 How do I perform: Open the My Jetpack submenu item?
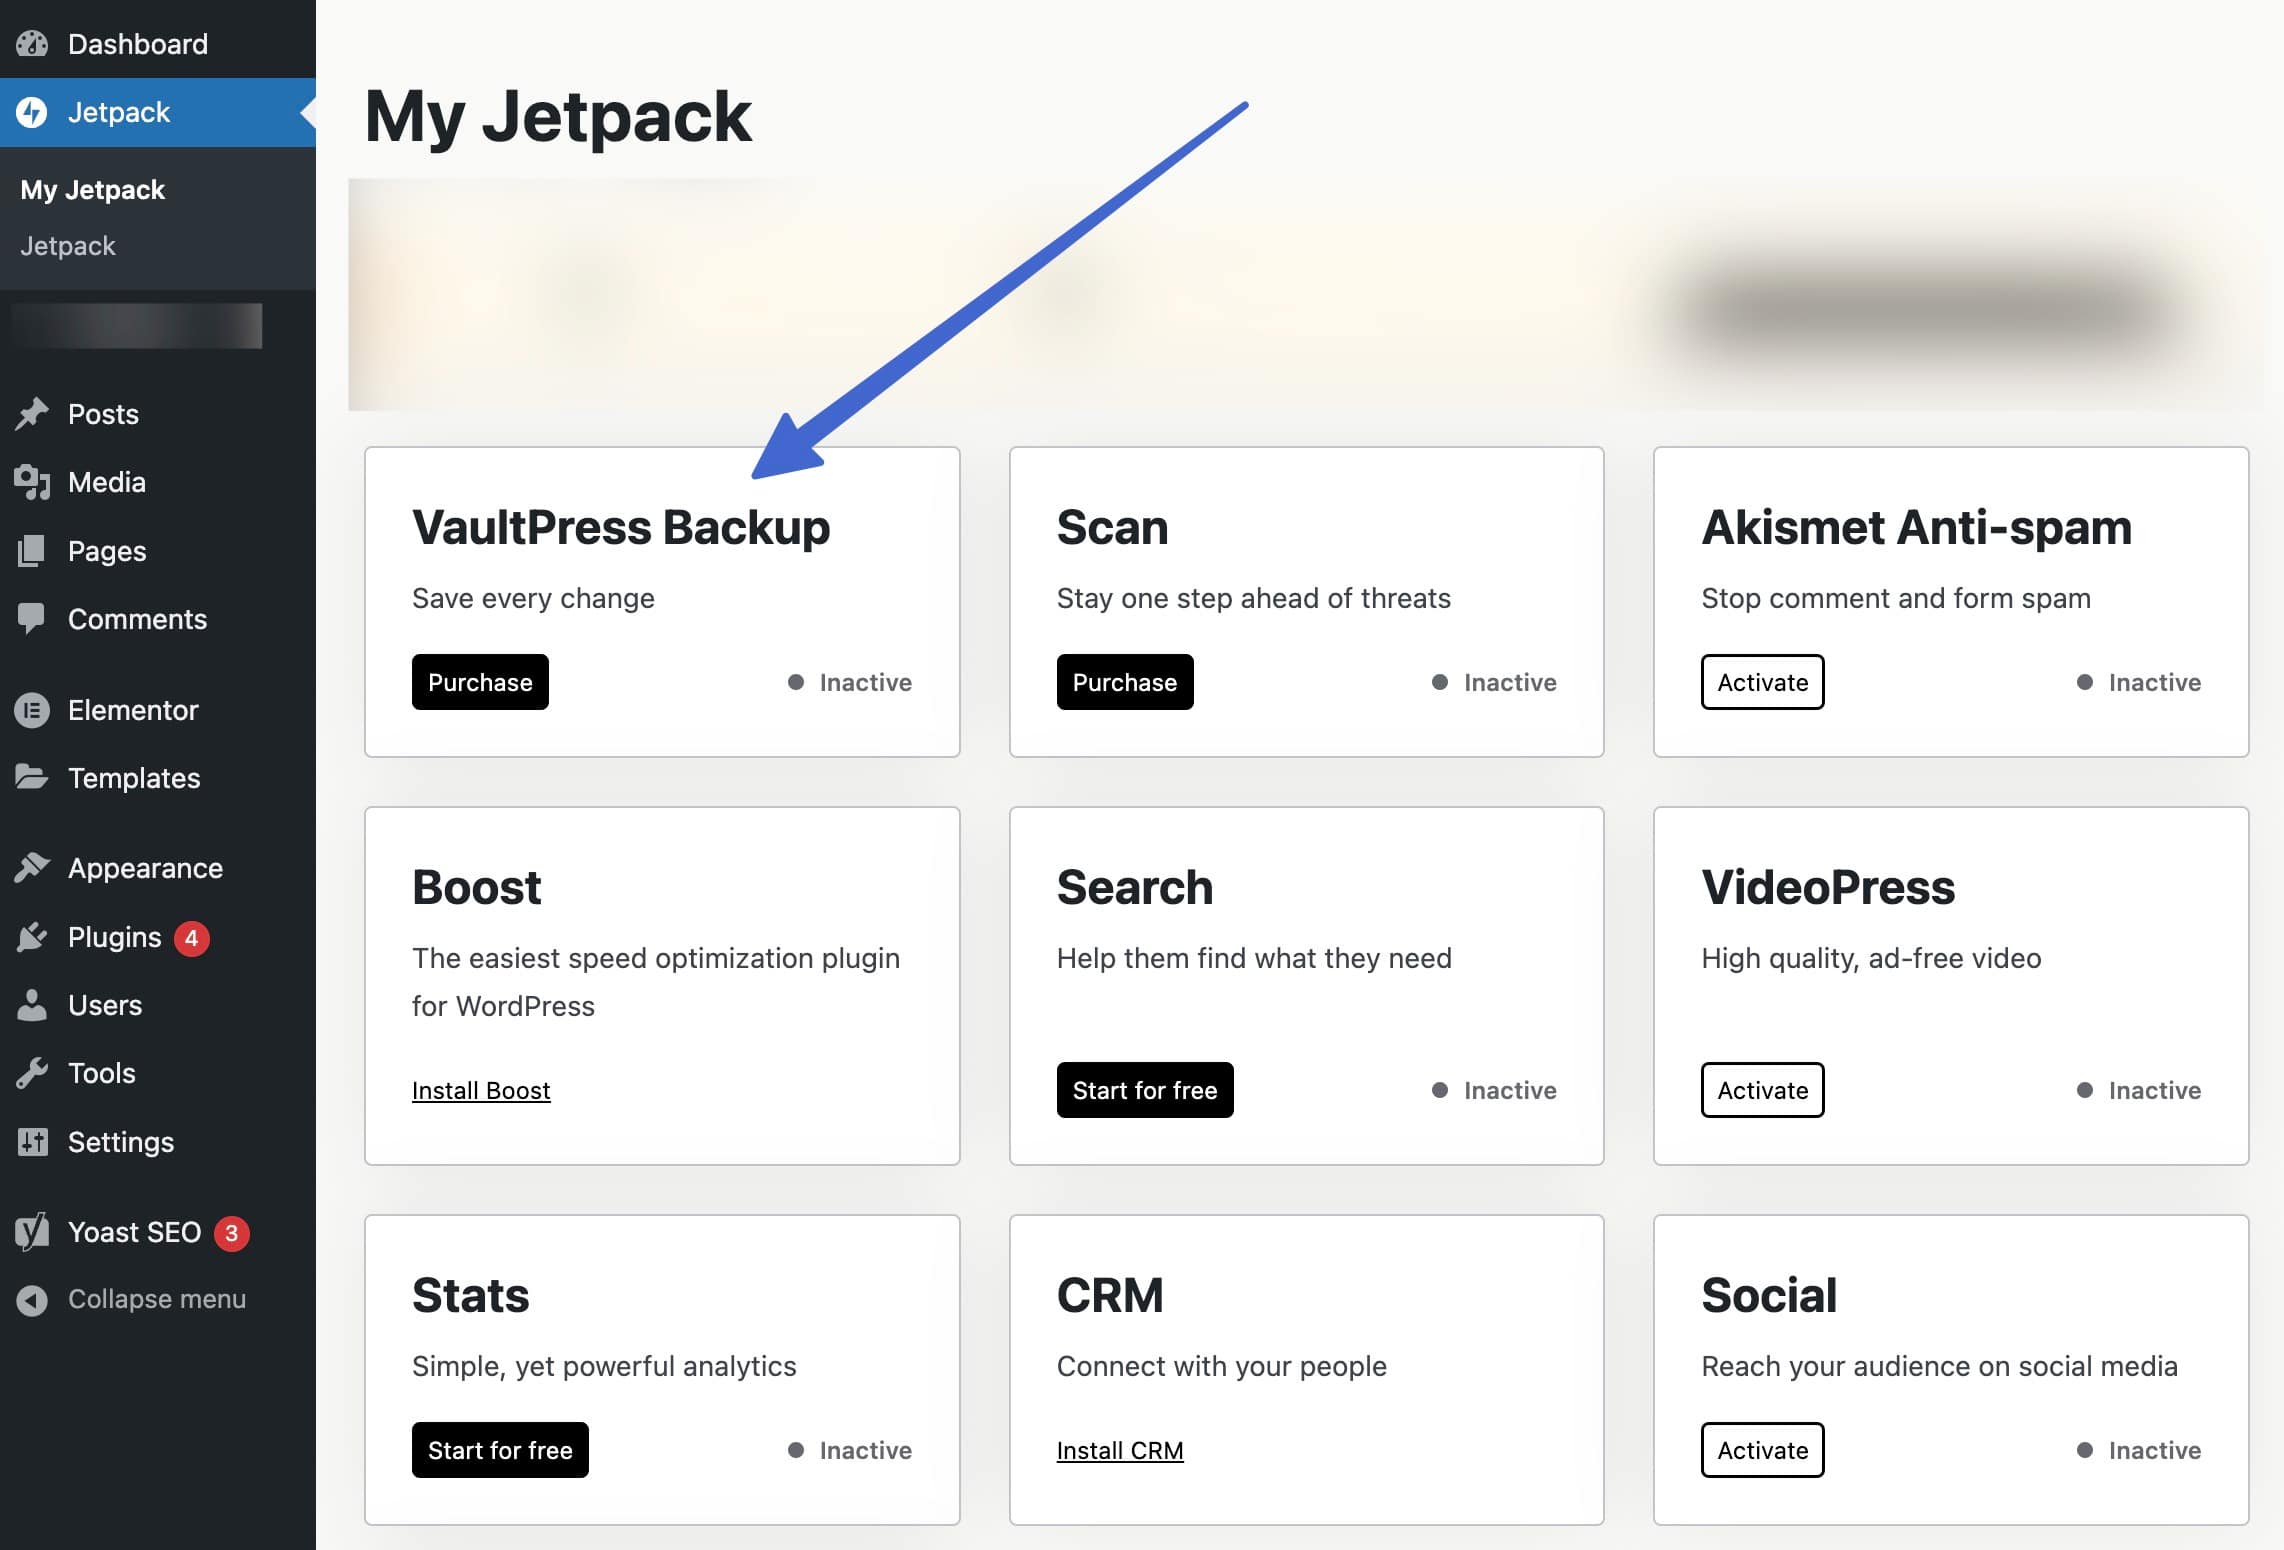point(93,189)
